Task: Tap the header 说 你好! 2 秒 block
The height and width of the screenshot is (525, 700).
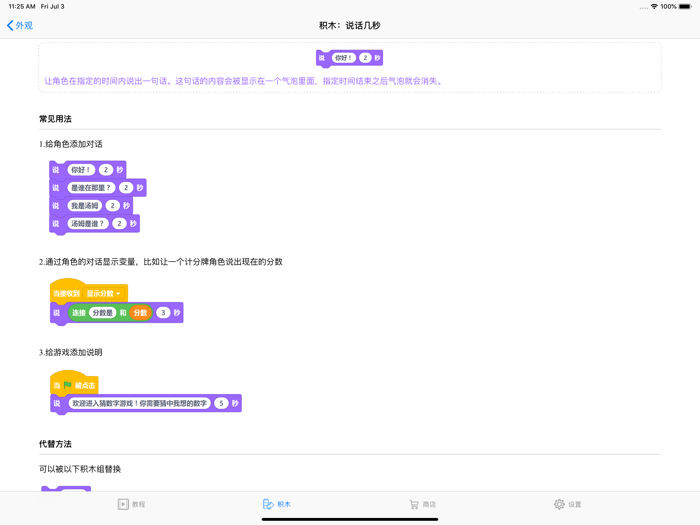Action: [349, 58]
